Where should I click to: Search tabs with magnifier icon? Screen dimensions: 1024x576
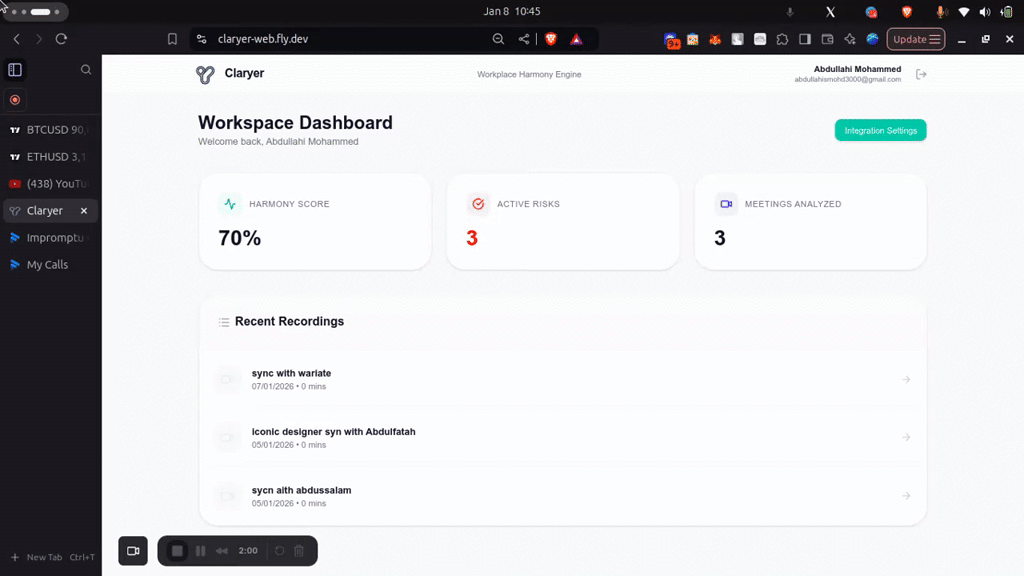86,70
